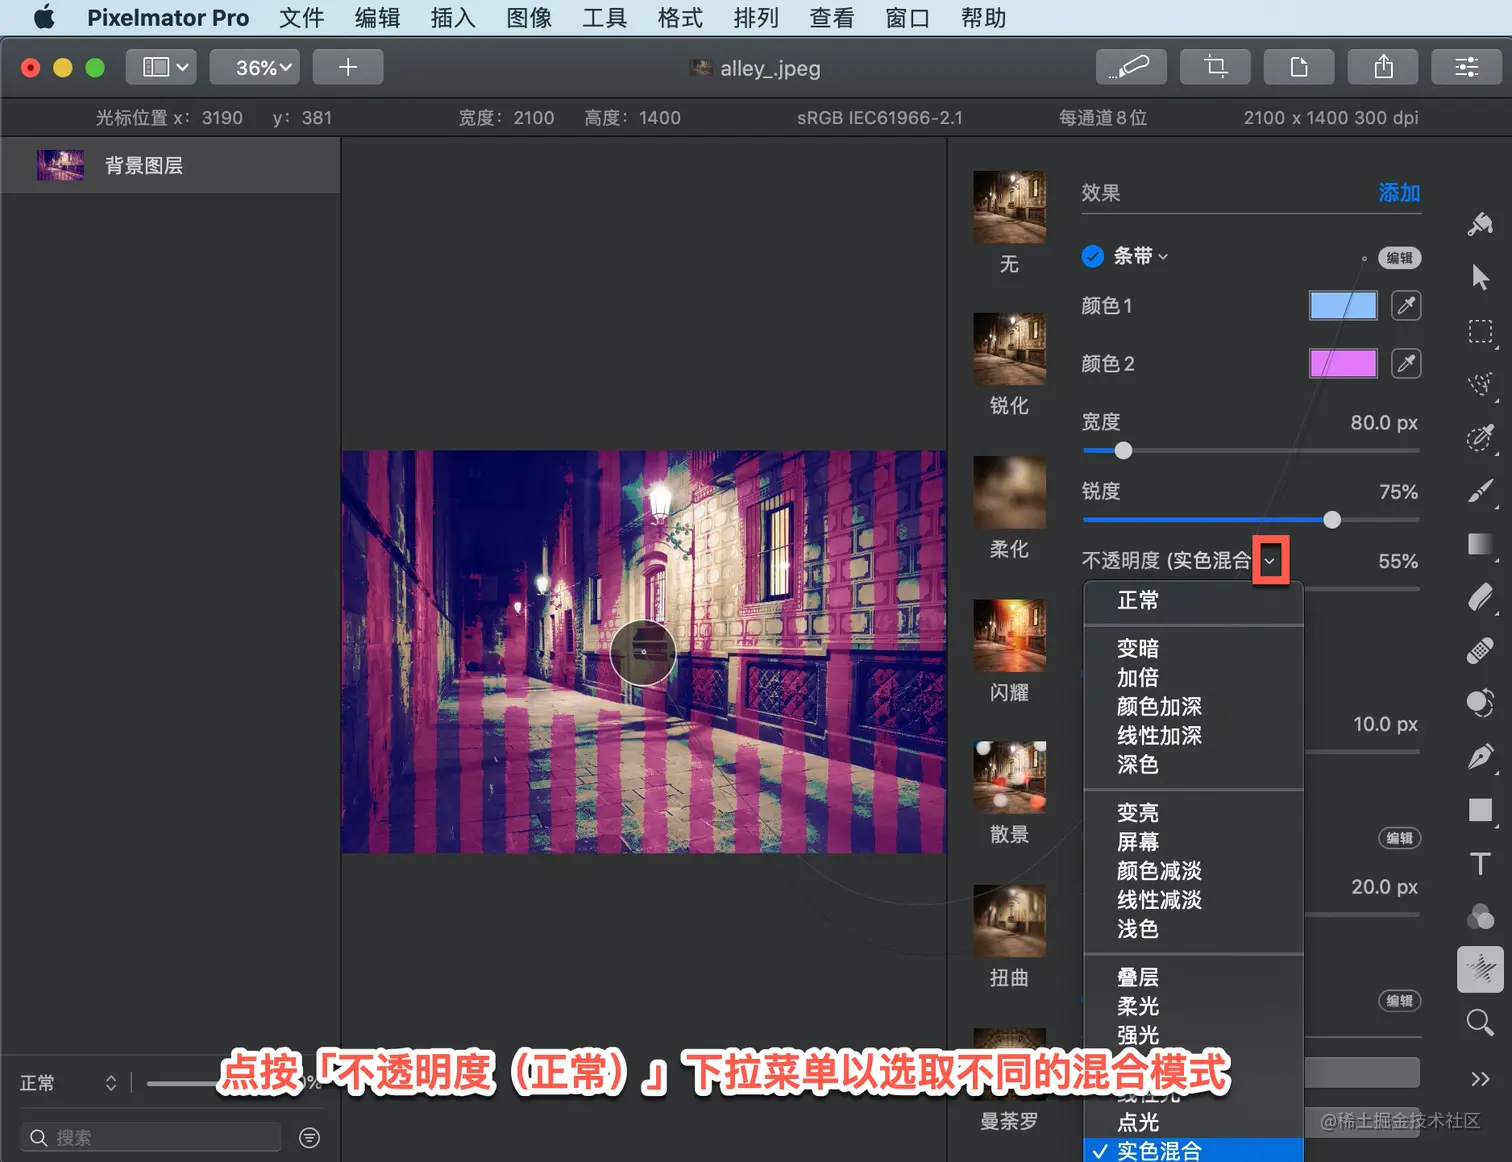This screenshot has height=1162, width=1512.
Task: Click the pen-shaped button in the toolbar
Action: (1132, 67)
